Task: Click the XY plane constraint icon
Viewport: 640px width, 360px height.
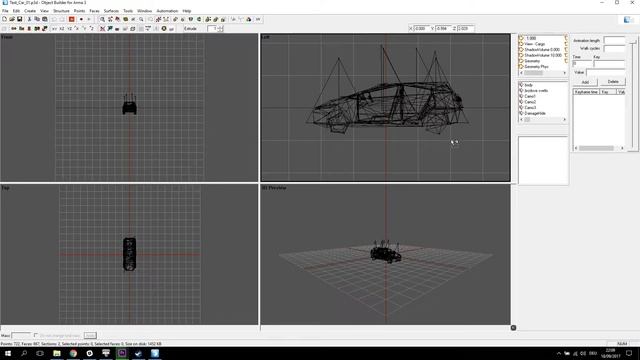Action: point(54,29)
